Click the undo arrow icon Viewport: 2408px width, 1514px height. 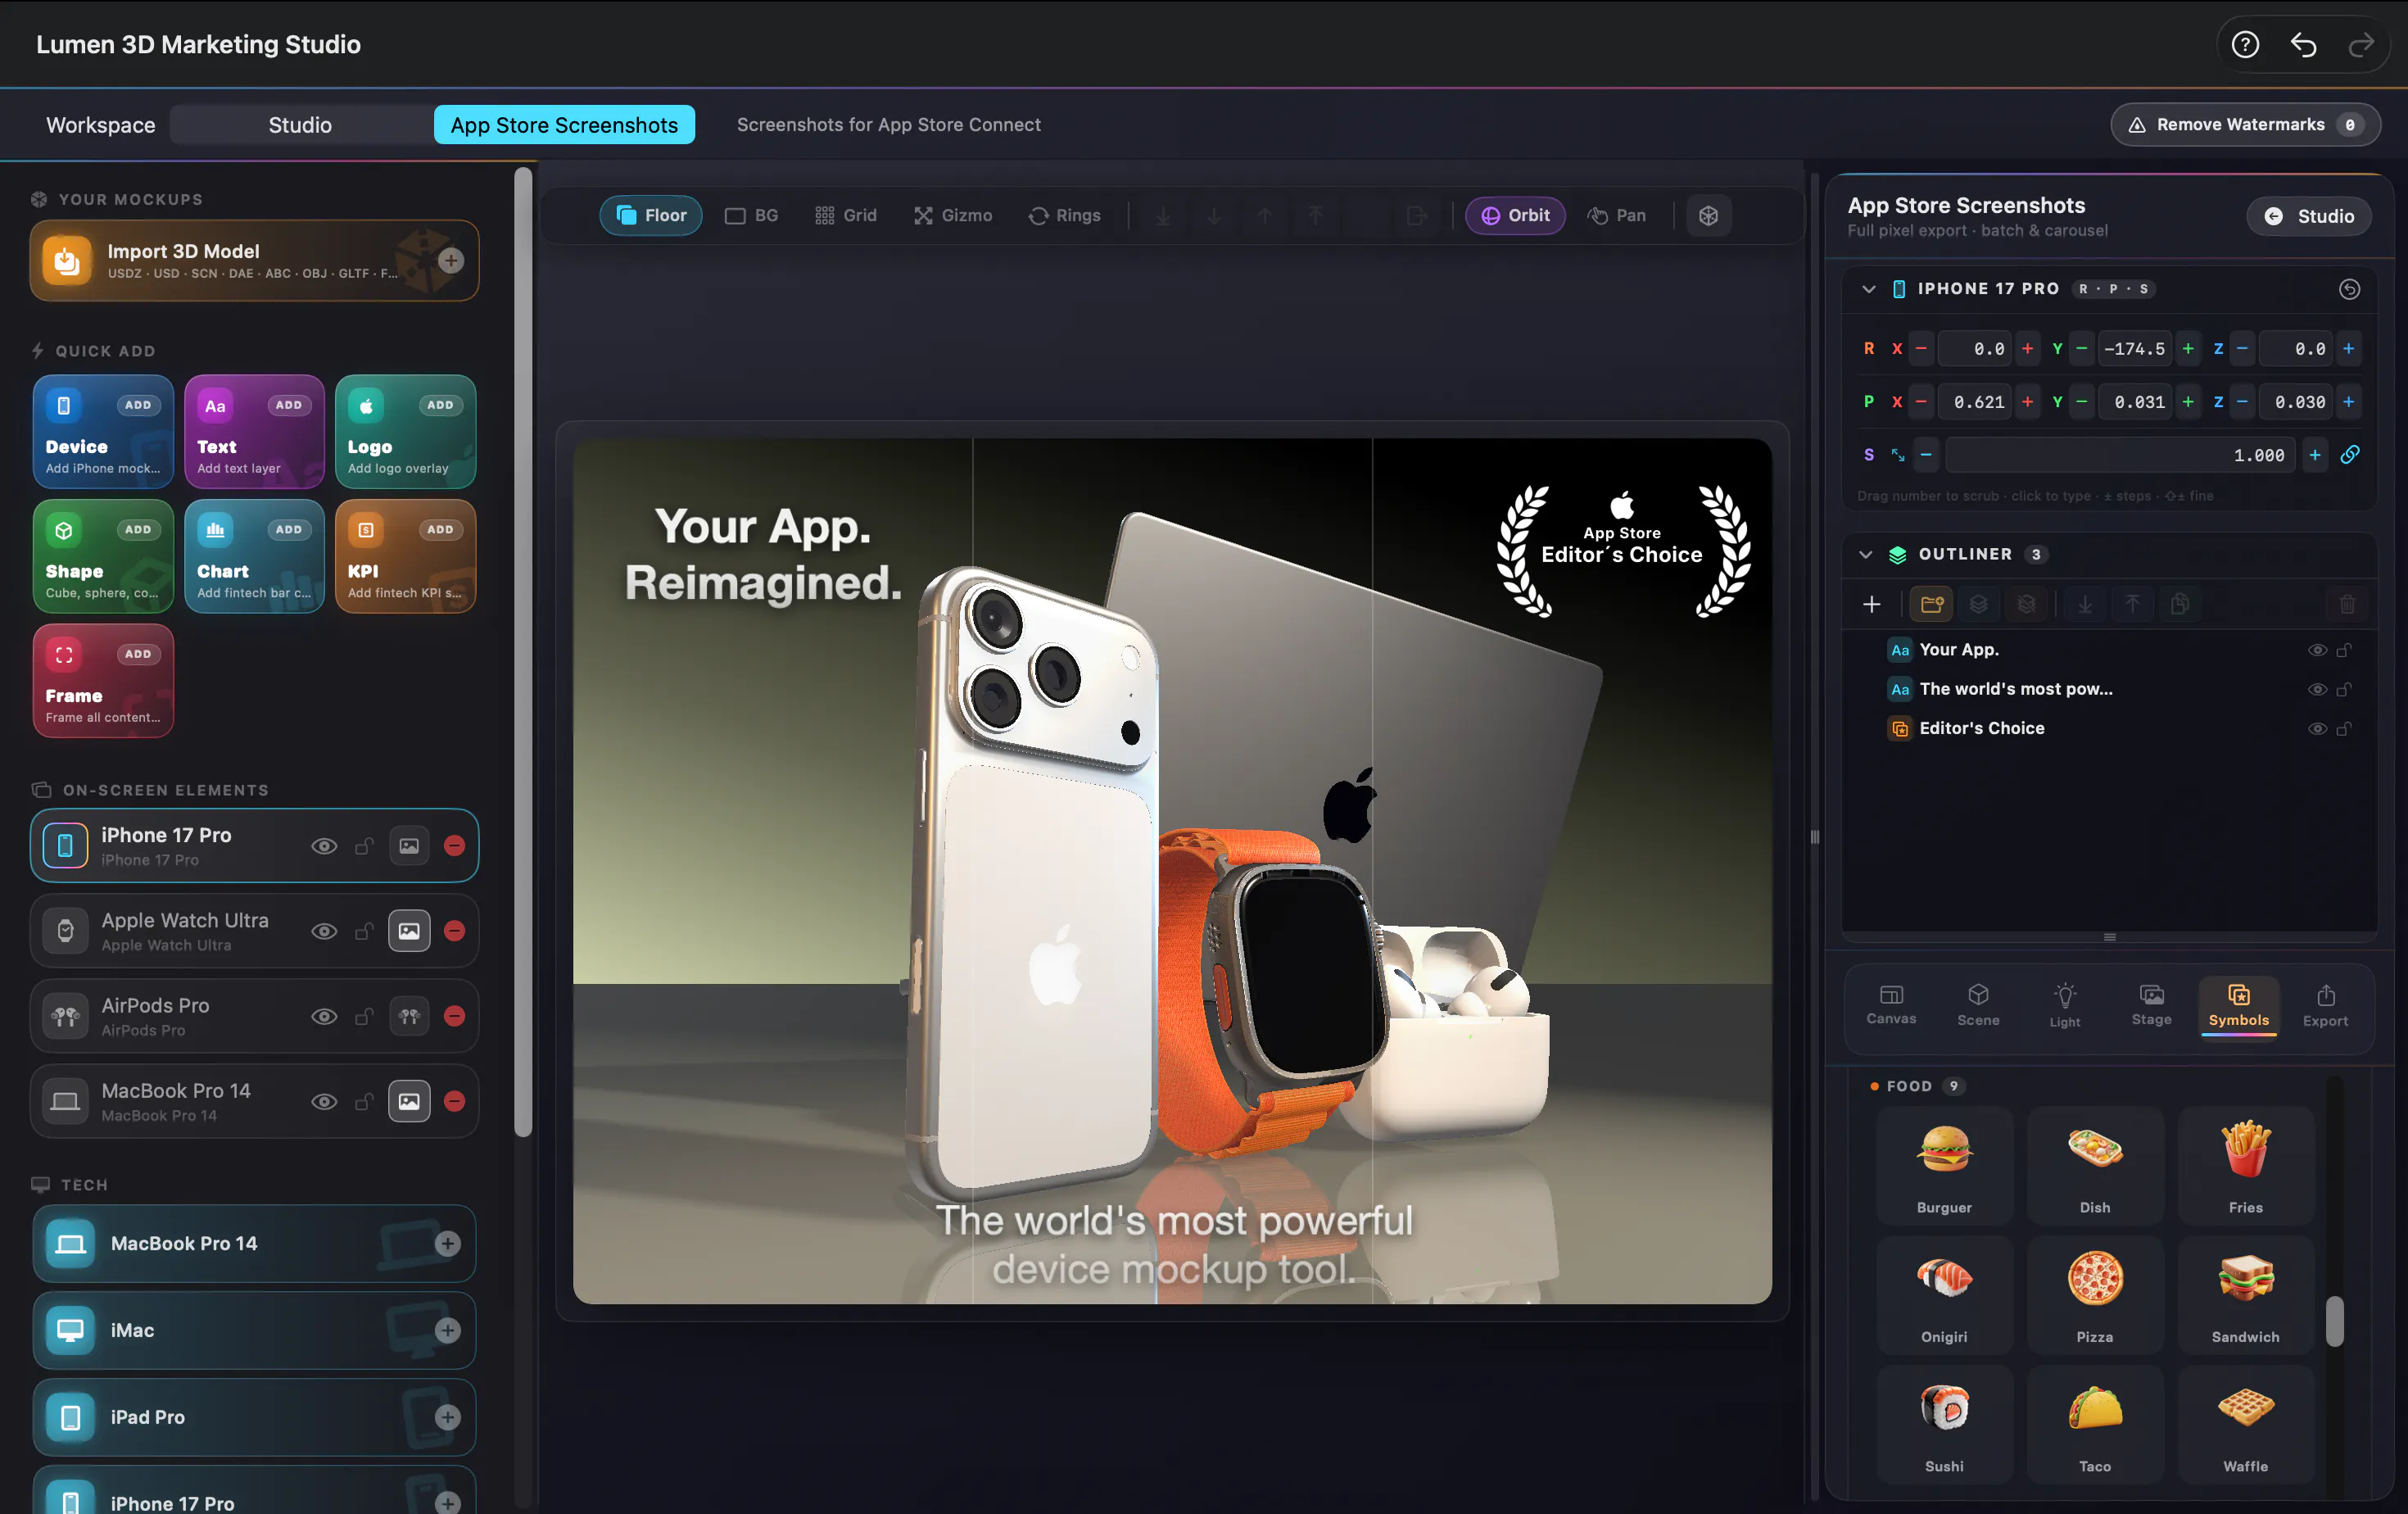point(2303,45)
